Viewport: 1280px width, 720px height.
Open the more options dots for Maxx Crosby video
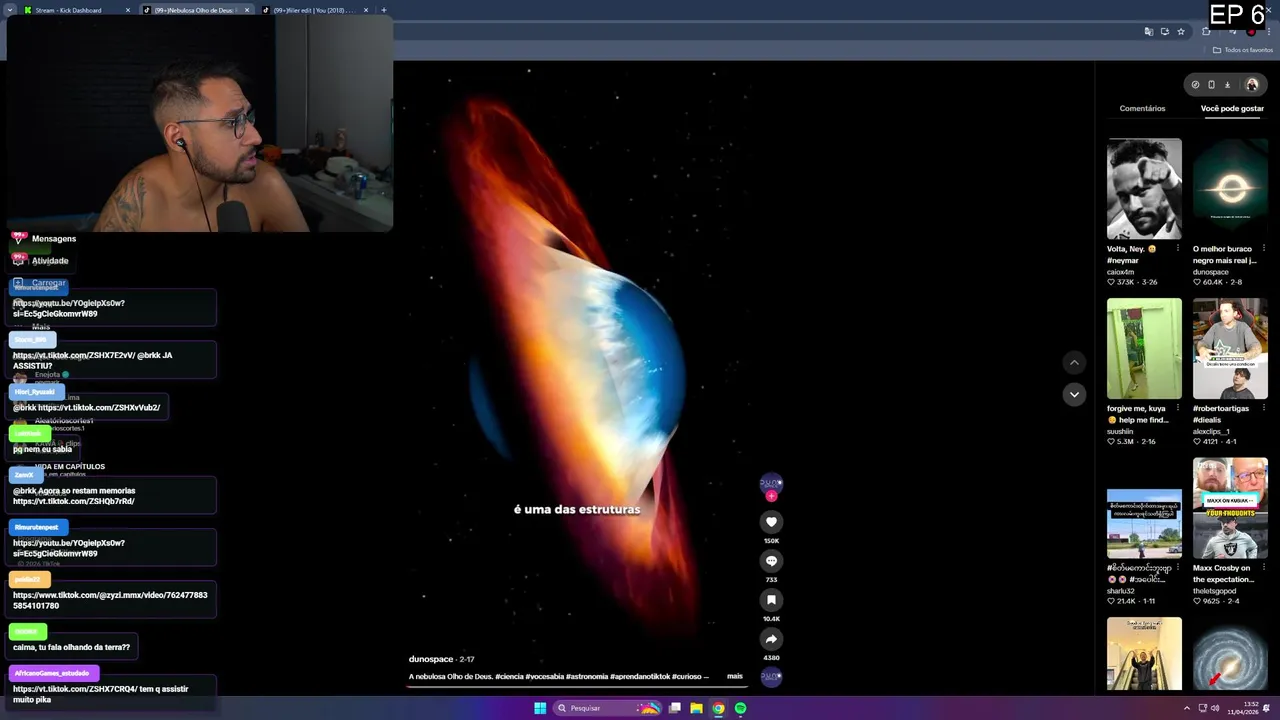tap(1263, 568)
